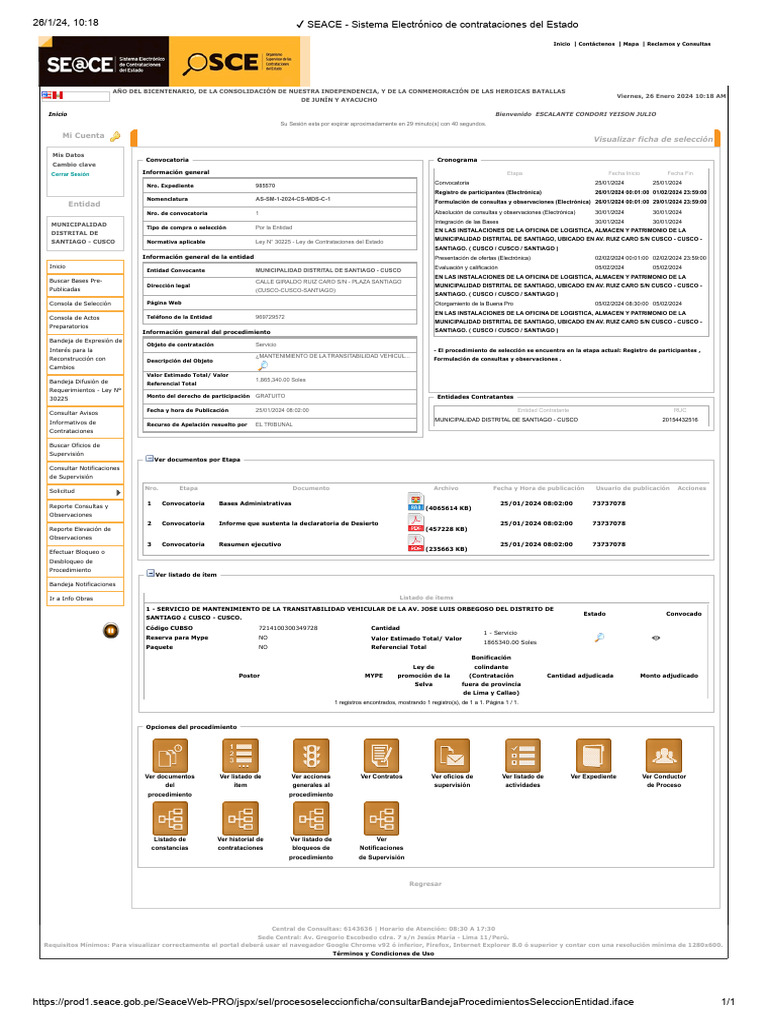Click the round pause button in the sidebar
This screenshot has height=1024, width=768.
pyautogui.click(x=111, y=631)
